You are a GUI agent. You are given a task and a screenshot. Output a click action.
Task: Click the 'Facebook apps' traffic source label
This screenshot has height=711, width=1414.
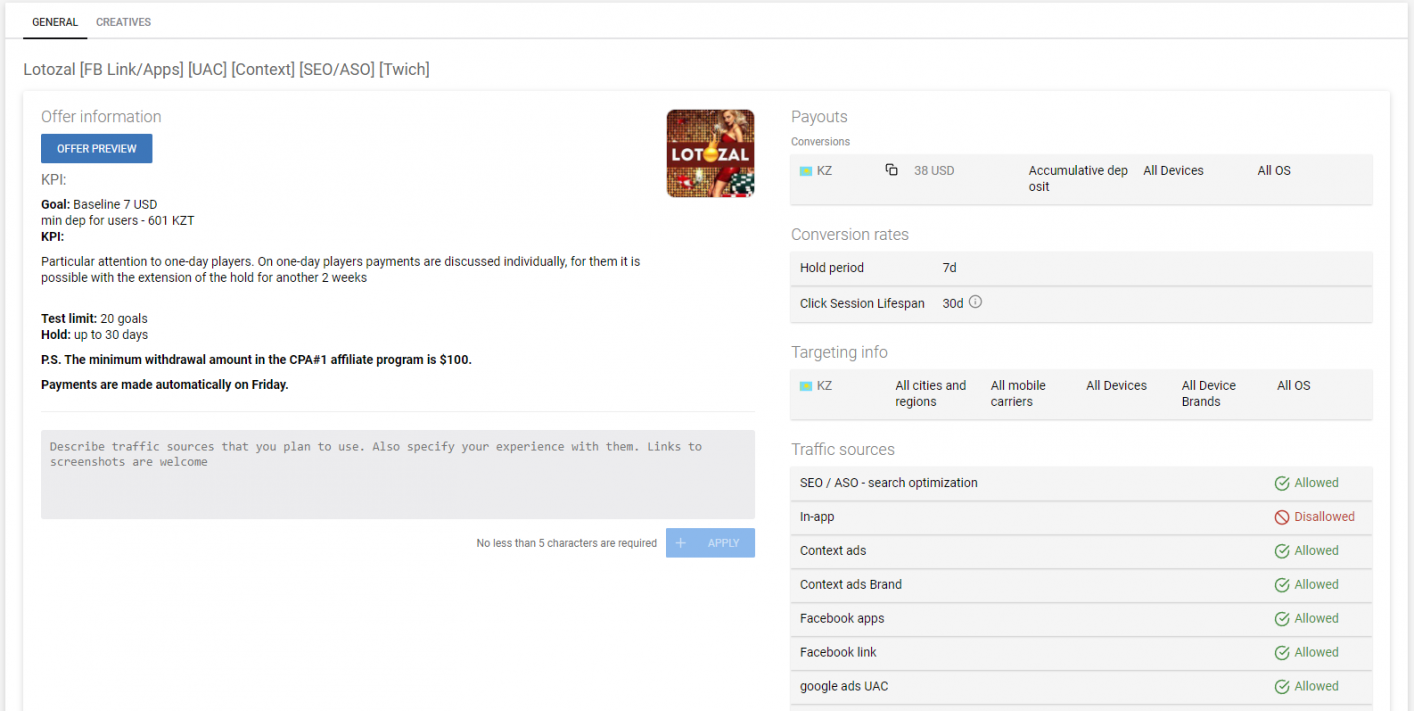(842, 619)
